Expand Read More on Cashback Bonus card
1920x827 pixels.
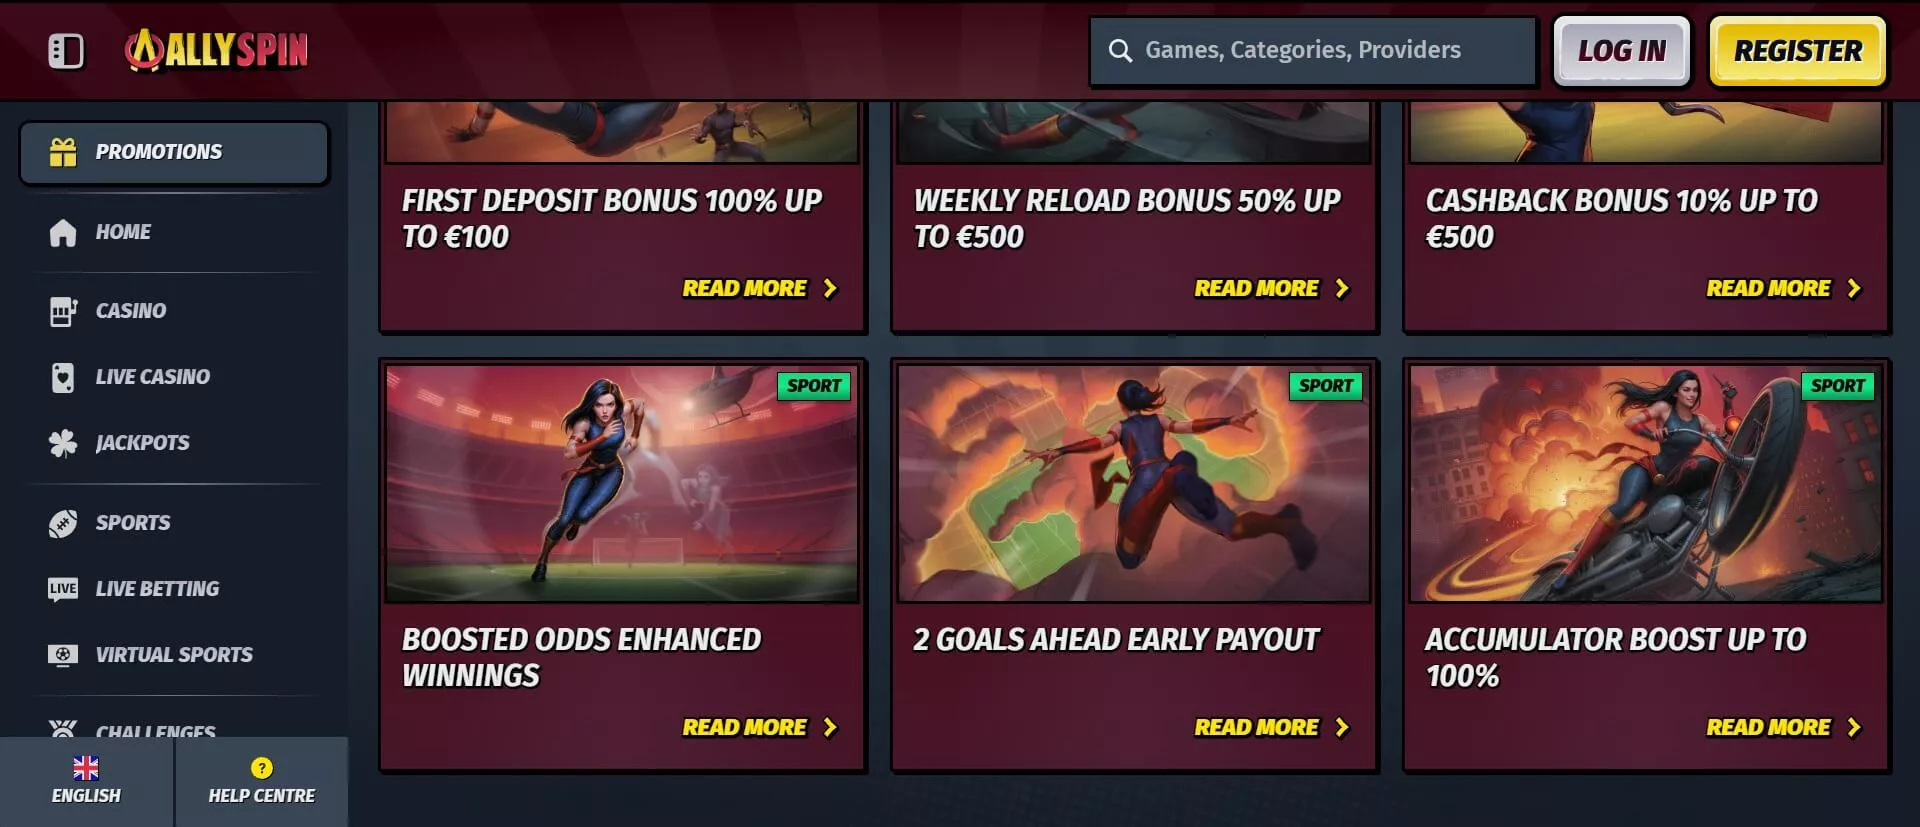(1783, 288)
